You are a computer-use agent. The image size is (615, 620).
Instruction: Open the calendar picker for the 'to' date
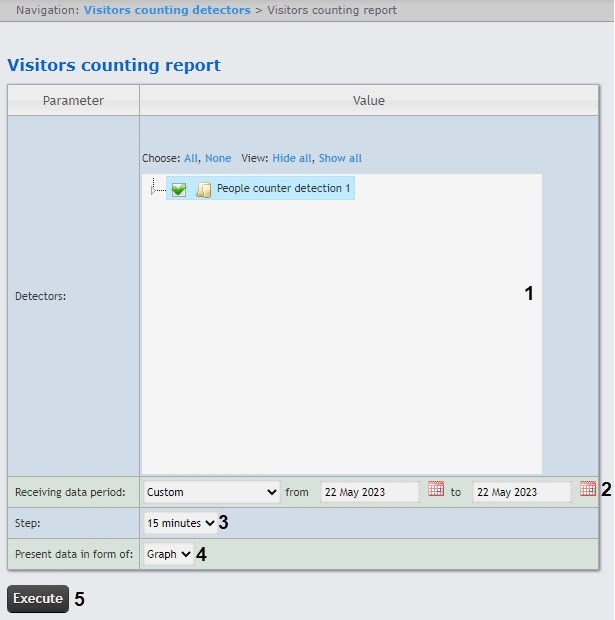[588, 489]
